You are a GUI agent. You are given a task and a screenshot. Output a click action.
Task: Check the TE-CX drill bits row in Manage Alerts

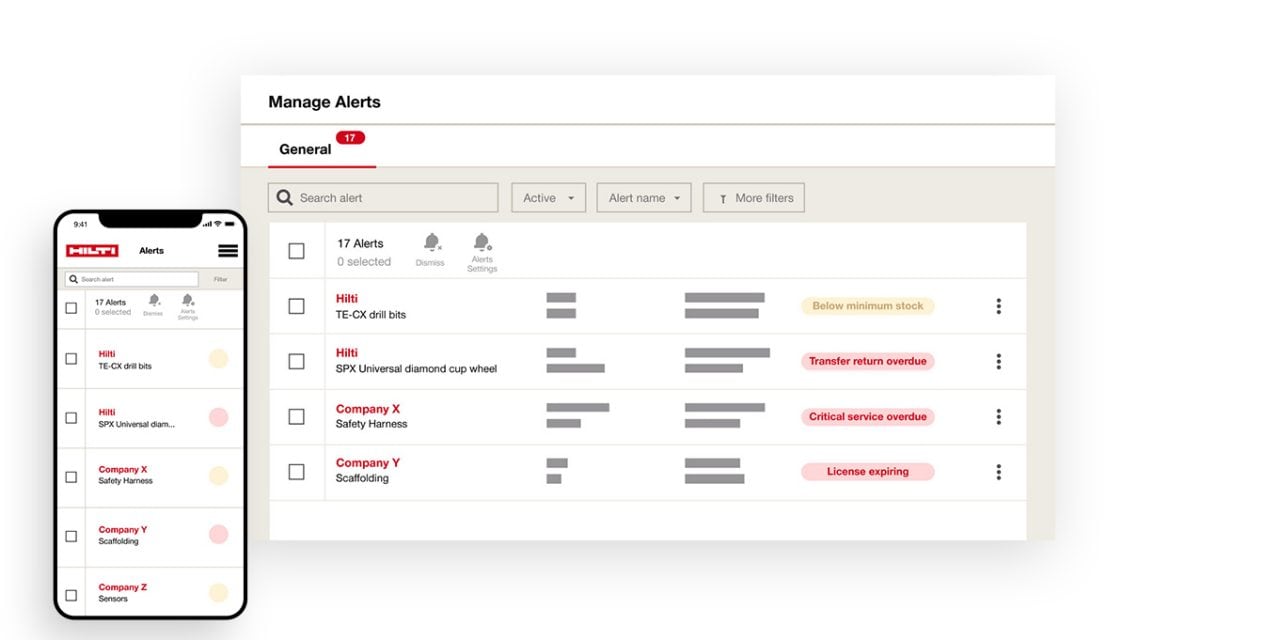pyautogui.click(x=296, y=306)
